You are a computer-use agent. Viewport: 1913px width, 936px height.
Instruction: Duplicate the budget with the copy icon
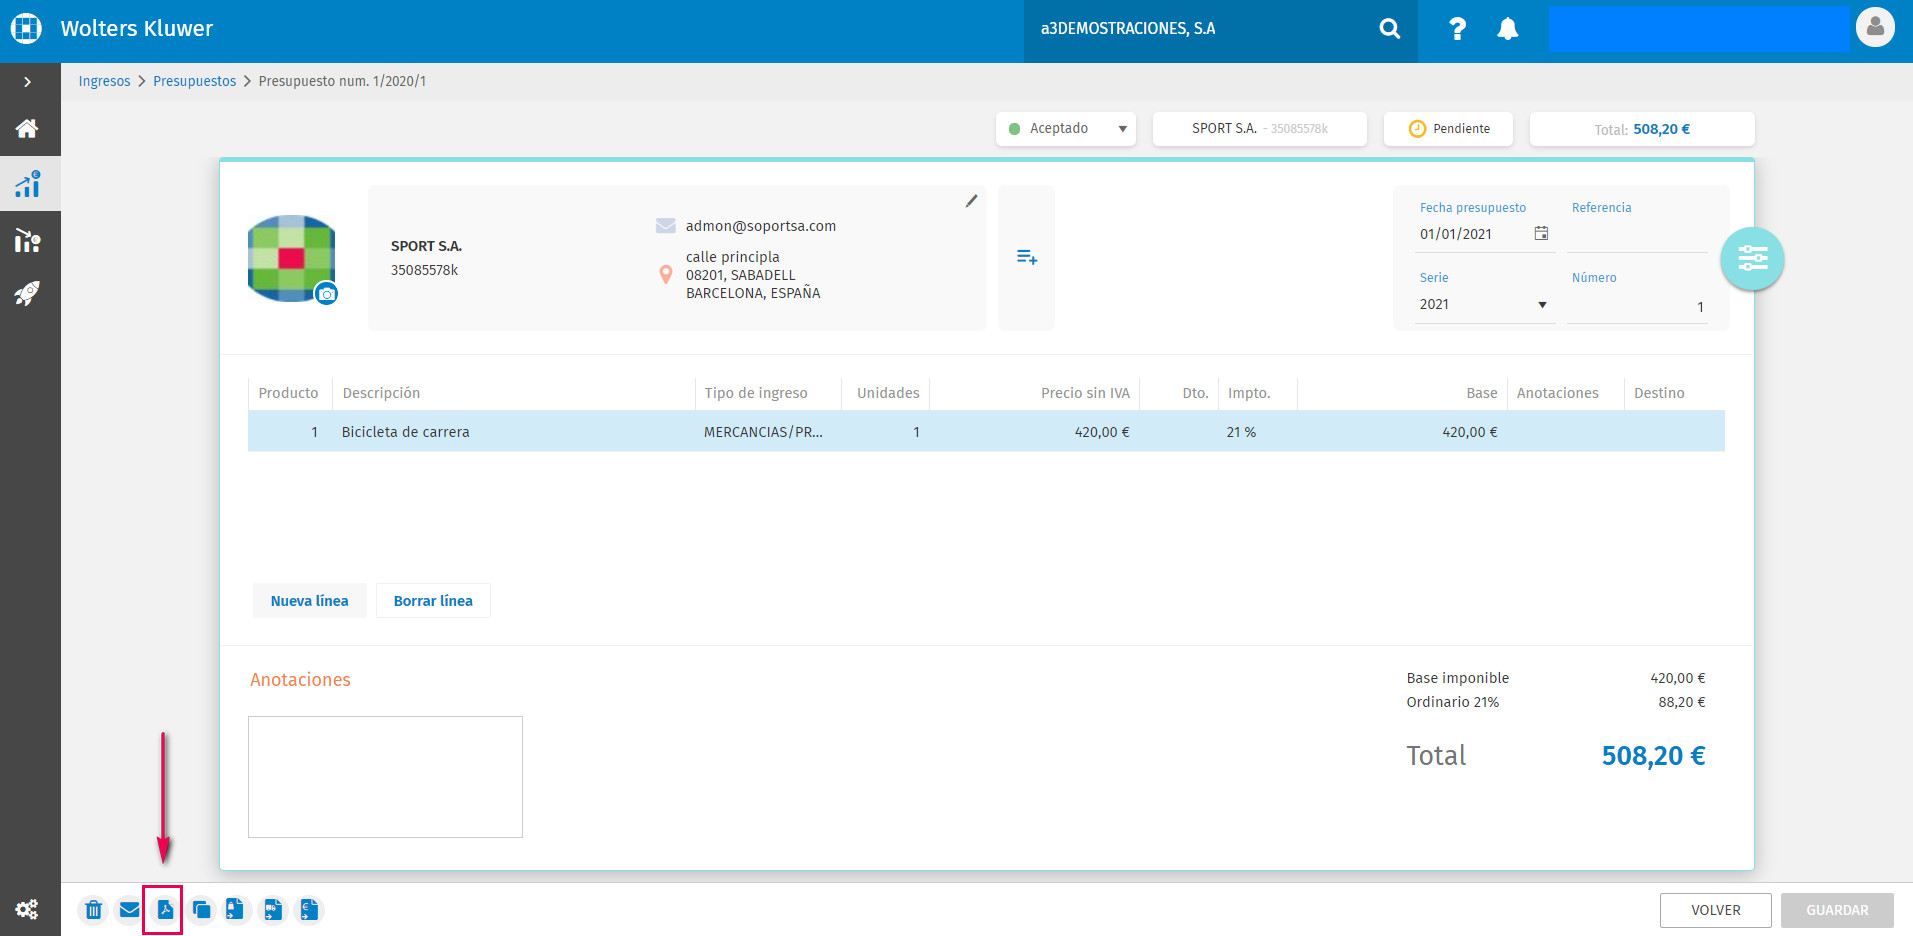pos(201,910)
